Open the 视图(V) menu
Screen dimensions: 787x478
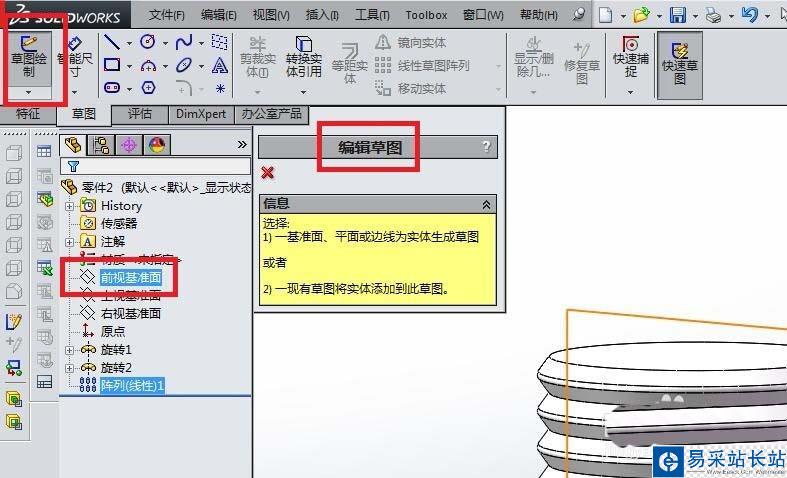pyautogui.click(x=271, y=15)
